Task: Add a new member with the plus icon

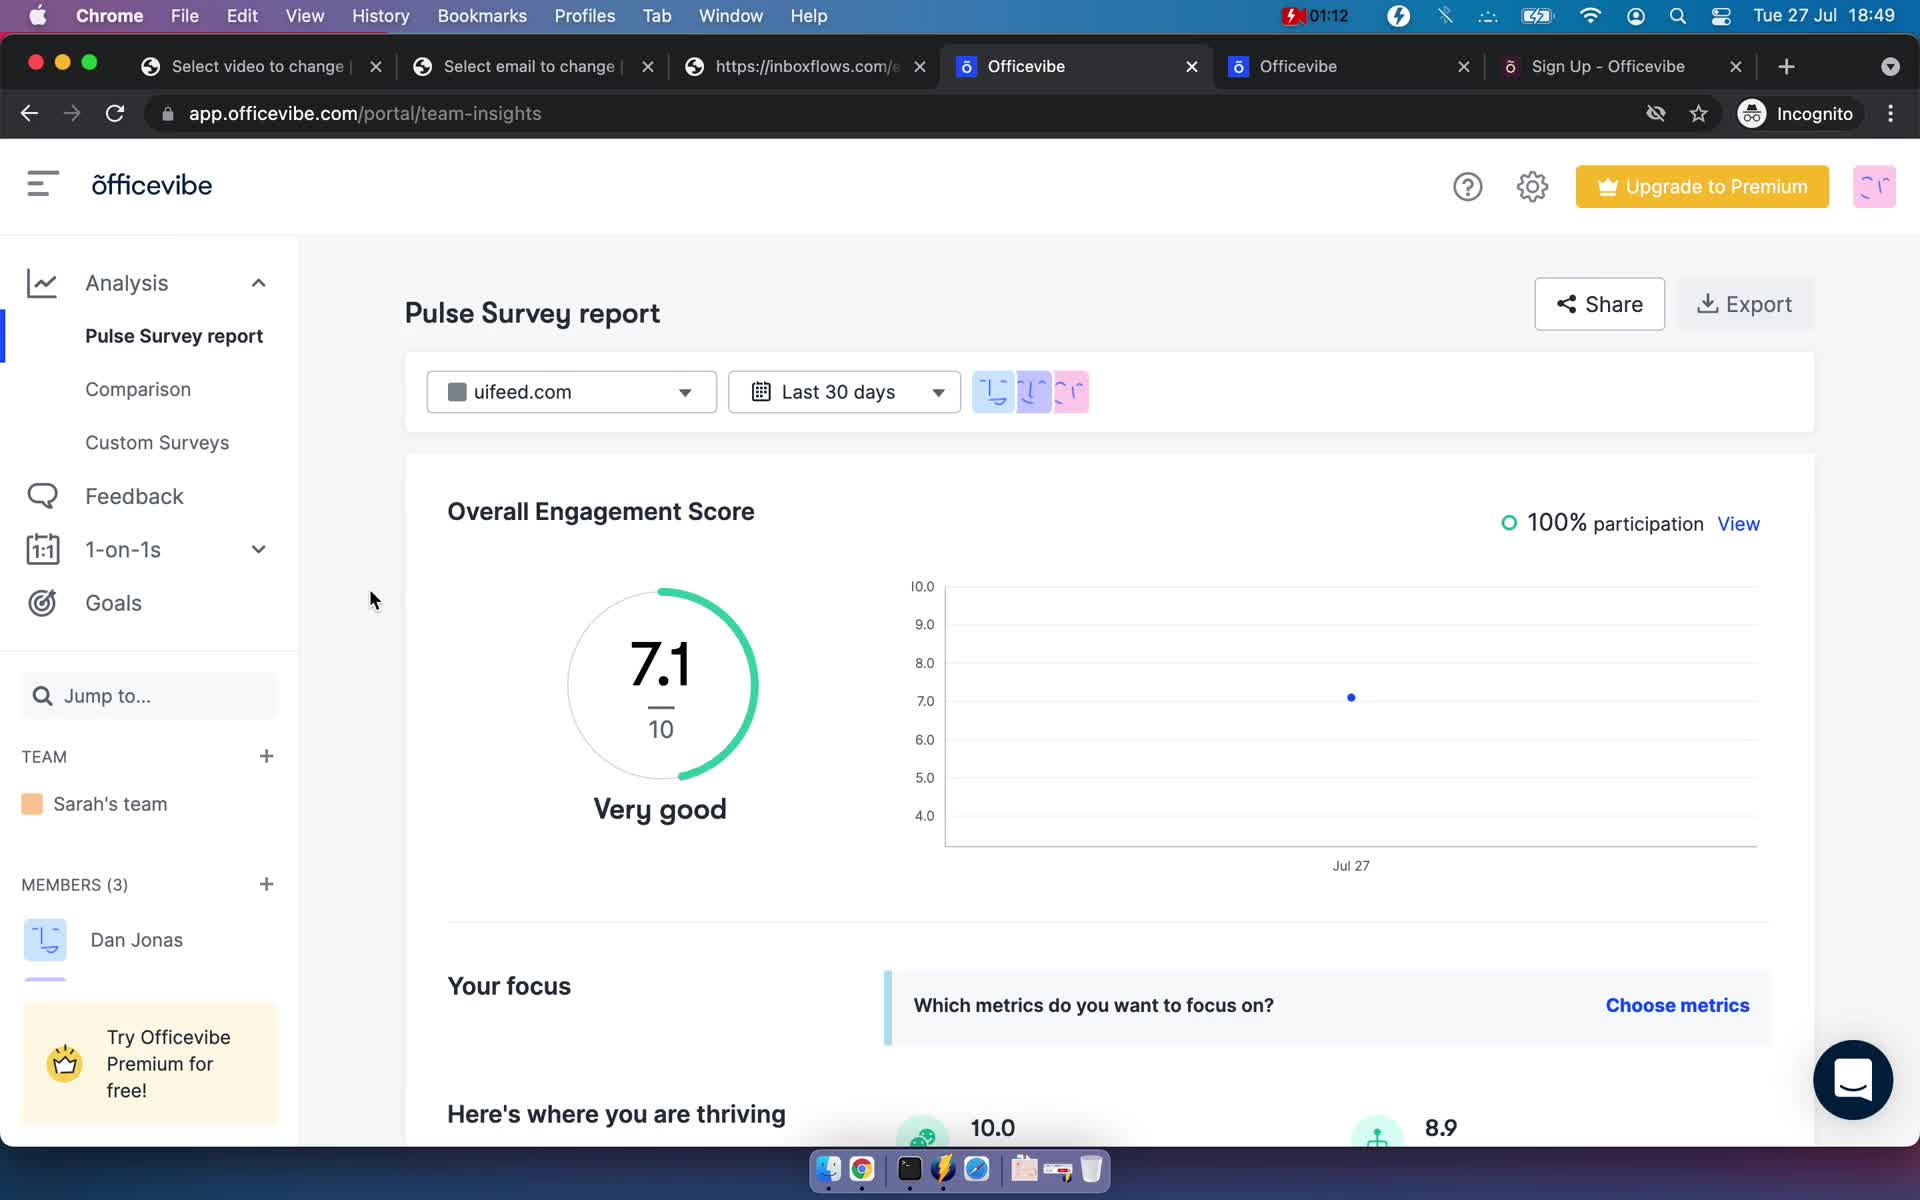Action: (x=266, y=884)
